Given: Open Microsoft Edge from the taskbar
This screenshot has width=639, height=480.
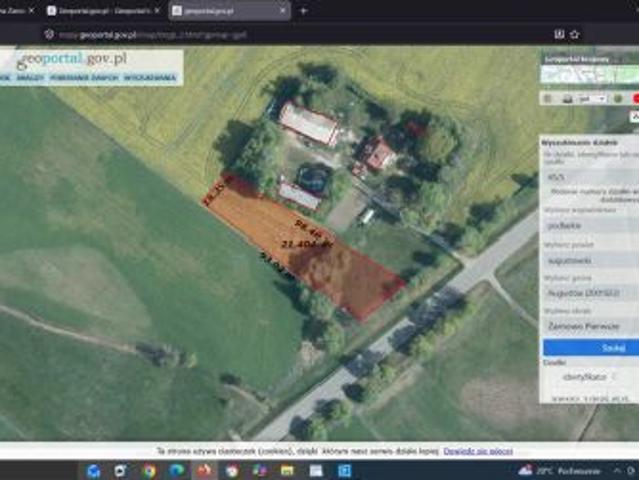Looking at the screenshot, I should tap(176, 471).
